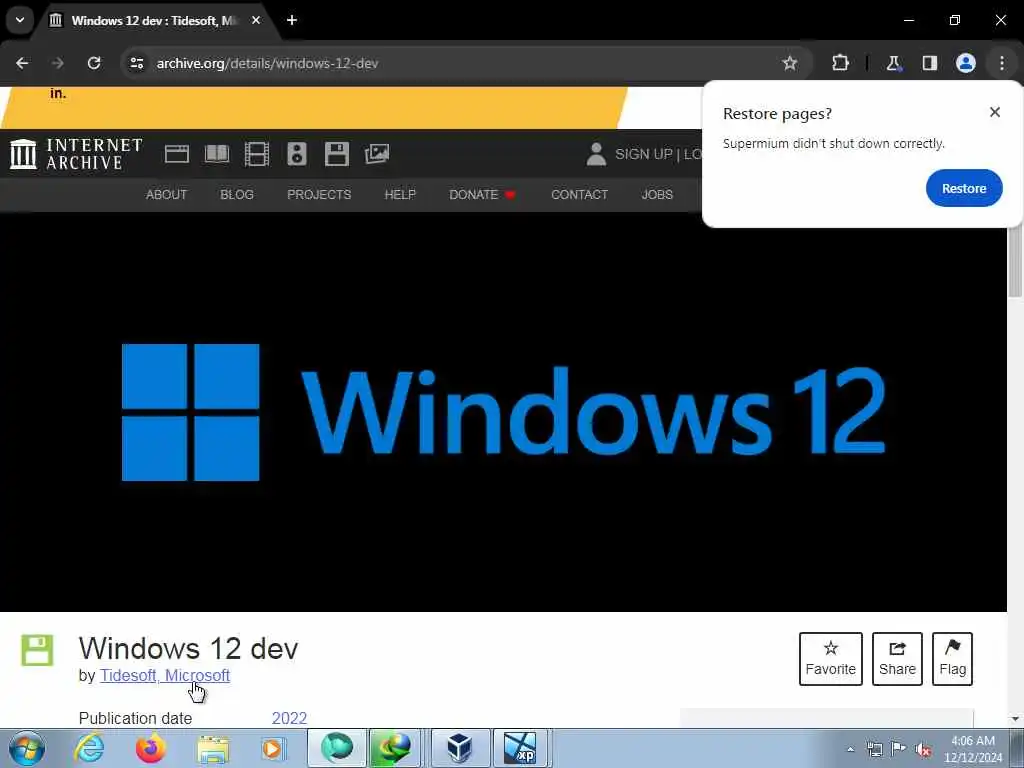Open the extensions puzzle icon
This screenshot has height=768, width=1024.
[x=840, y=63]
